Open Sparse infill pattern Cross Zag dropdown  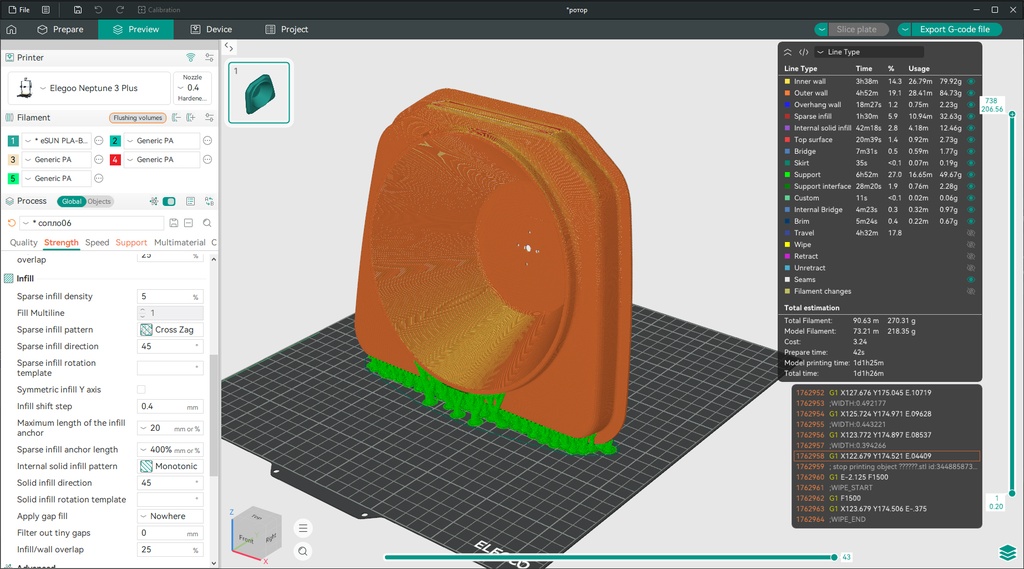[170, 330]
